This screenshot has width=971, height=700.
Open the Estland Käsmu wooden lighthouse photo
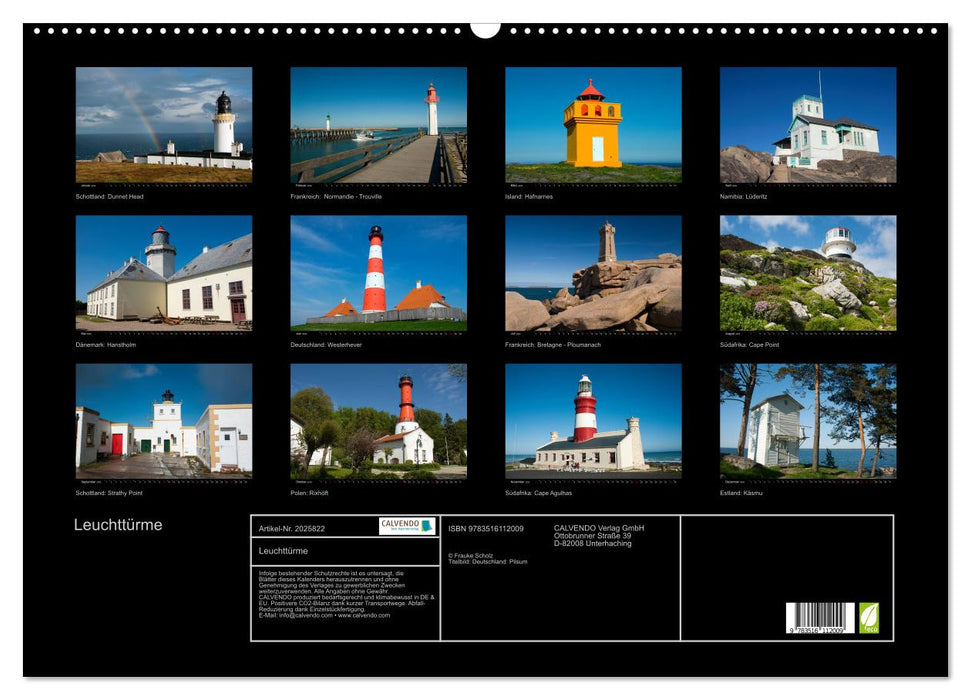coord(808,421)
